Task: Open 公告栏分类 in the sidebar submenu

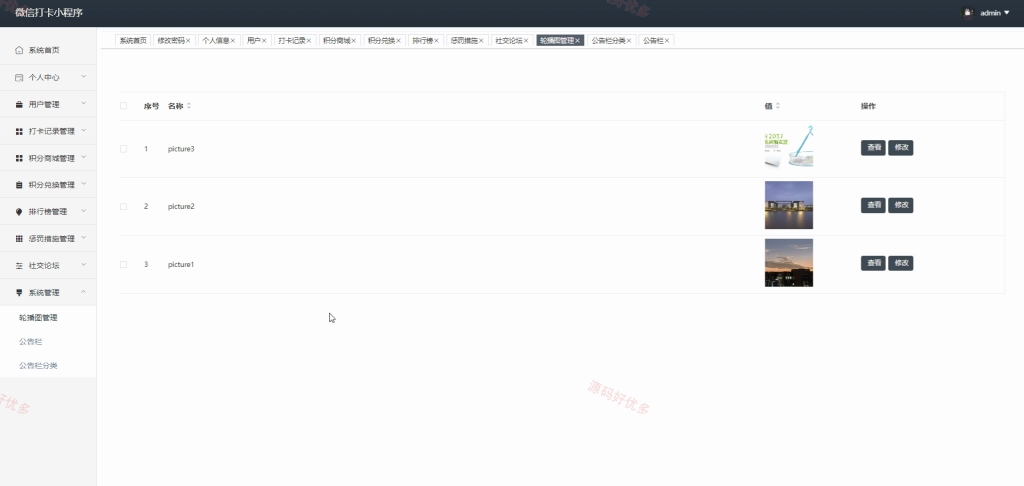Action: pyautogui.click(x=39, y=366)
